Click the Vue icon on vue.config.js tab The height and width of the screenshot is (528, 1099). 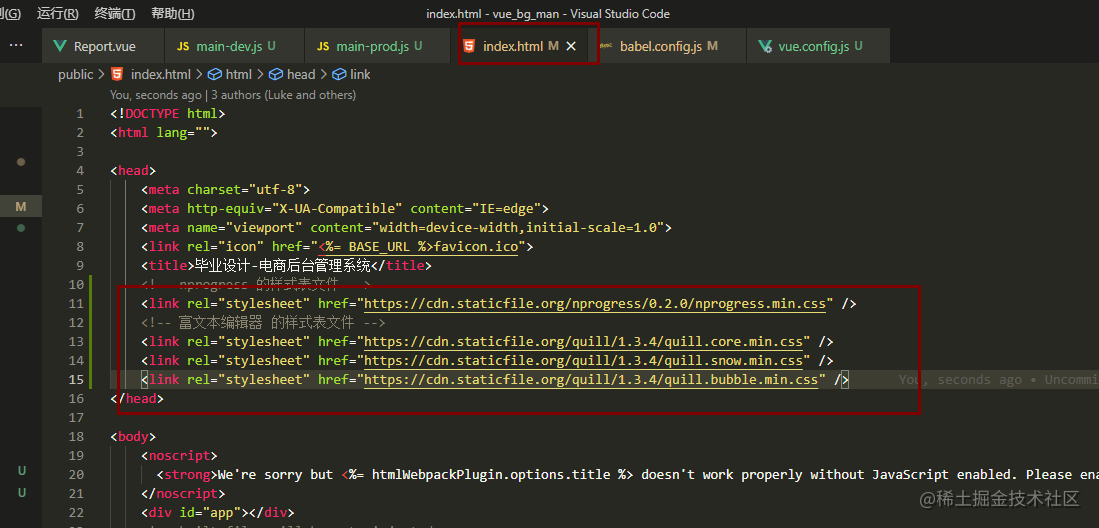coord(765,46)
